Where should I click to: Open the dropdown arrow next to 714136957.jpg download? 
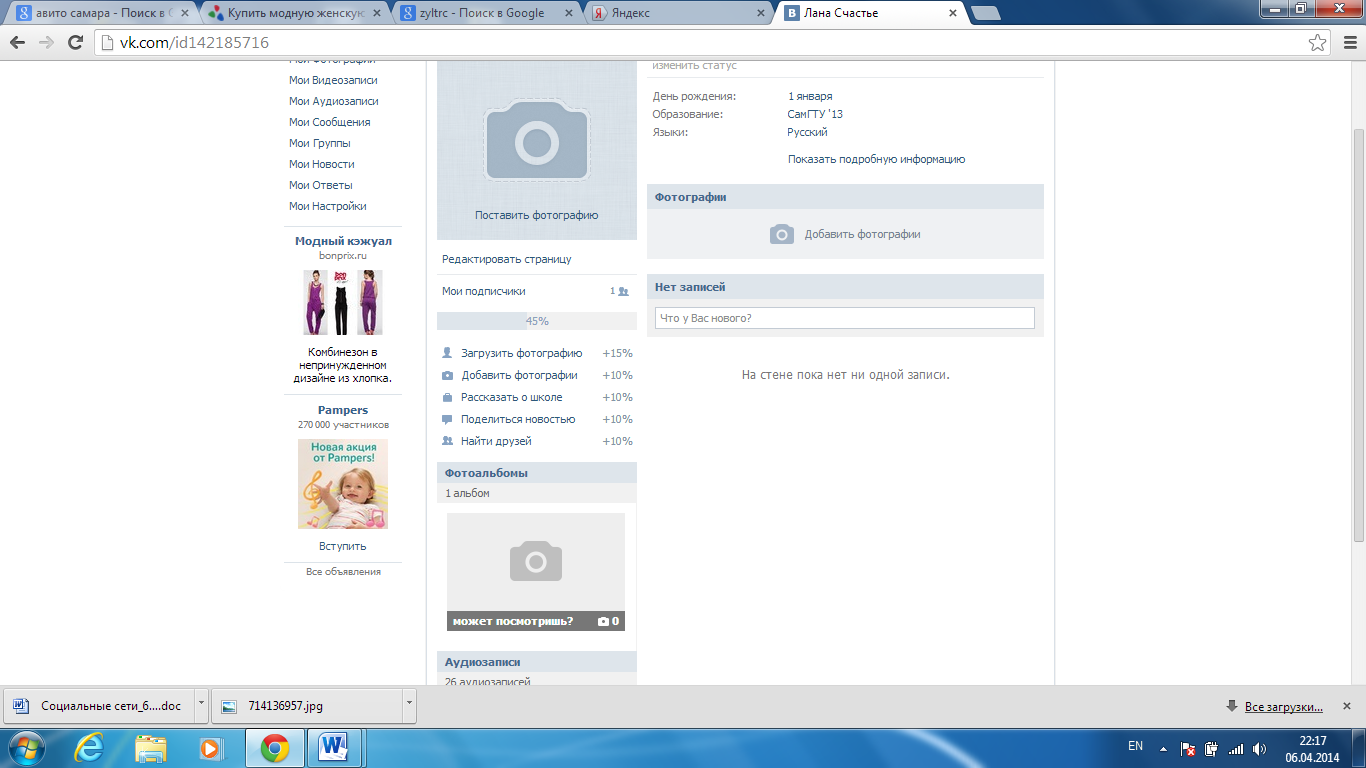click(x=408, y=705)
